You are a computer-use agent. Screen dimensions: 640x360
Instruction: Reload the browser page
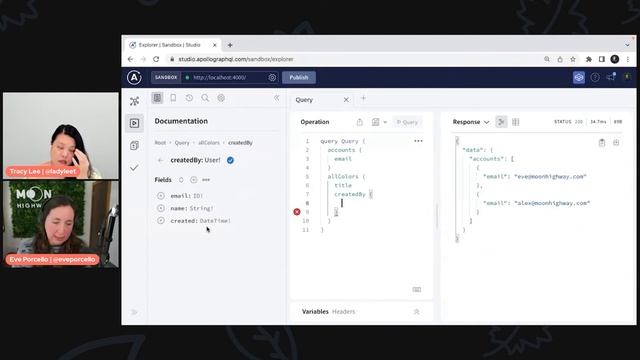point(156,59)
